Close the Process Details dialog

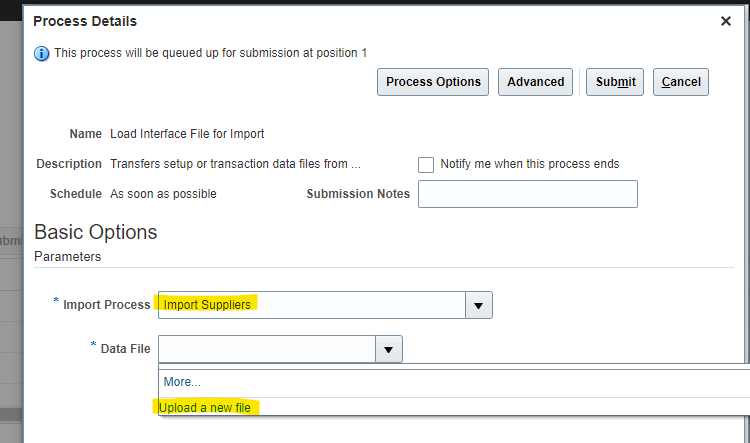click(x=726, y=21)
